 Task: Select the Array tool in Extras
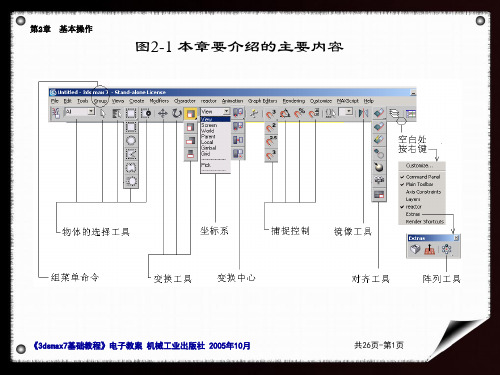click(446, 249)
